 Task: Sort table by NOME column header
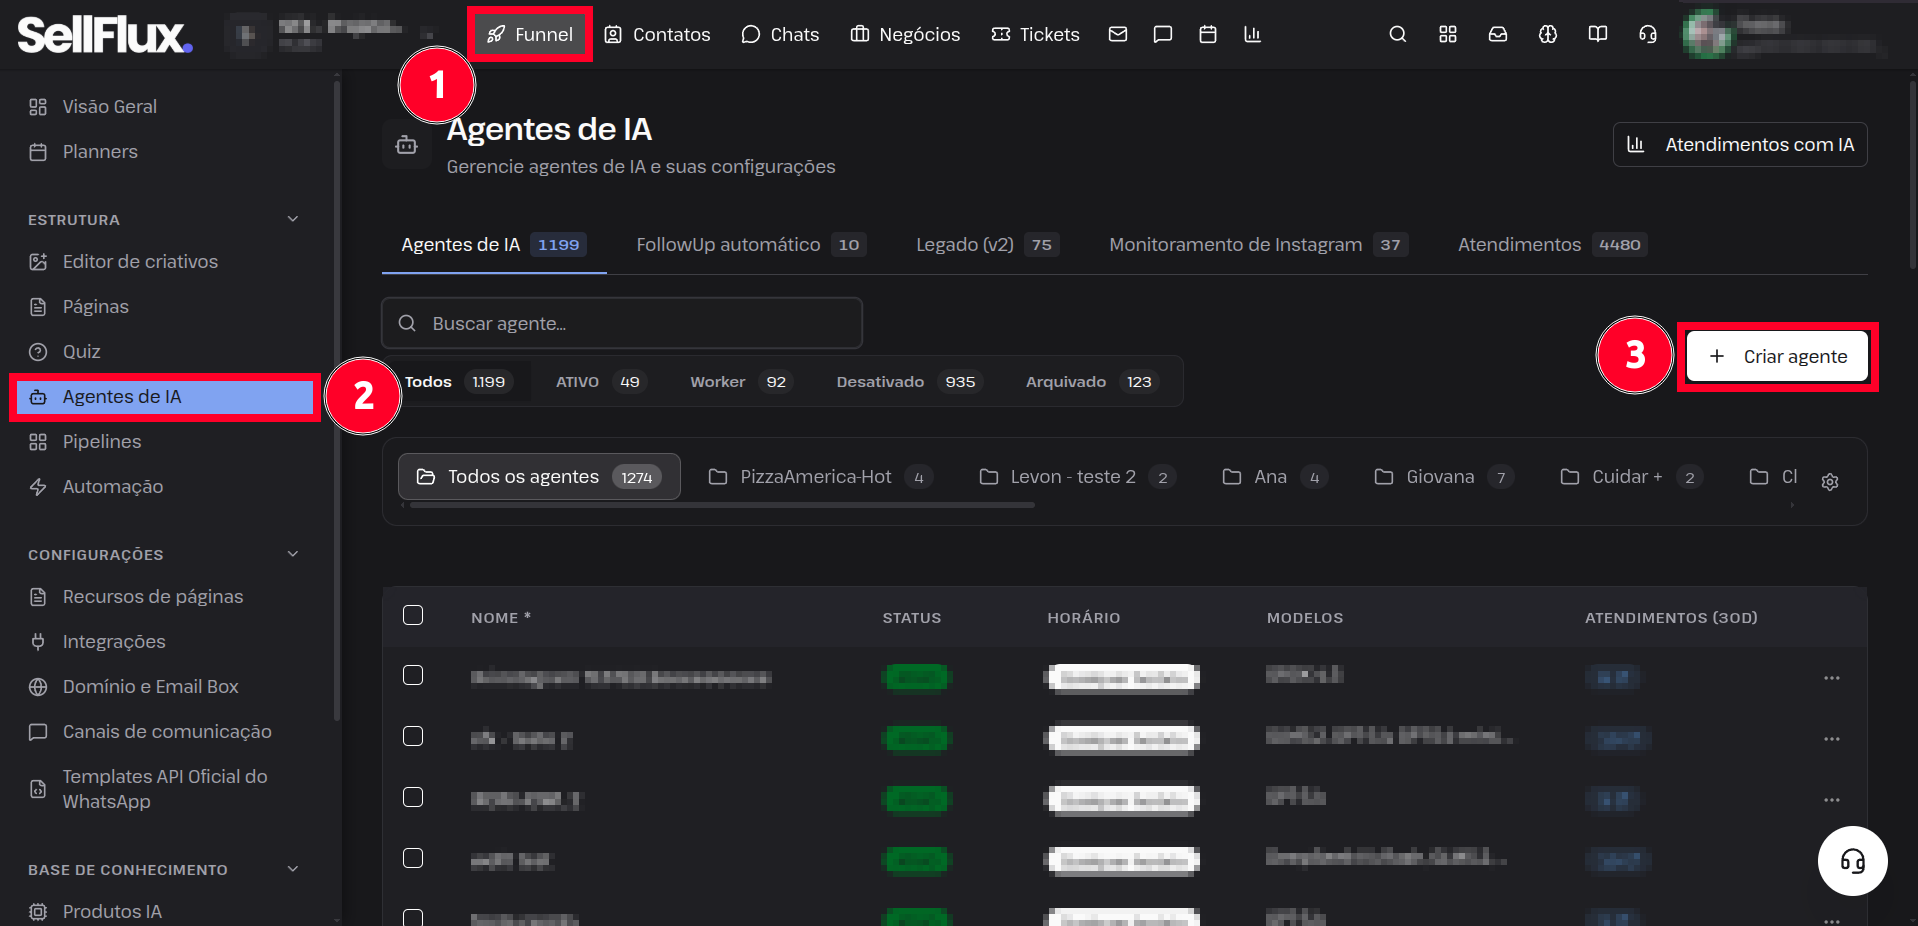point(501,618)
